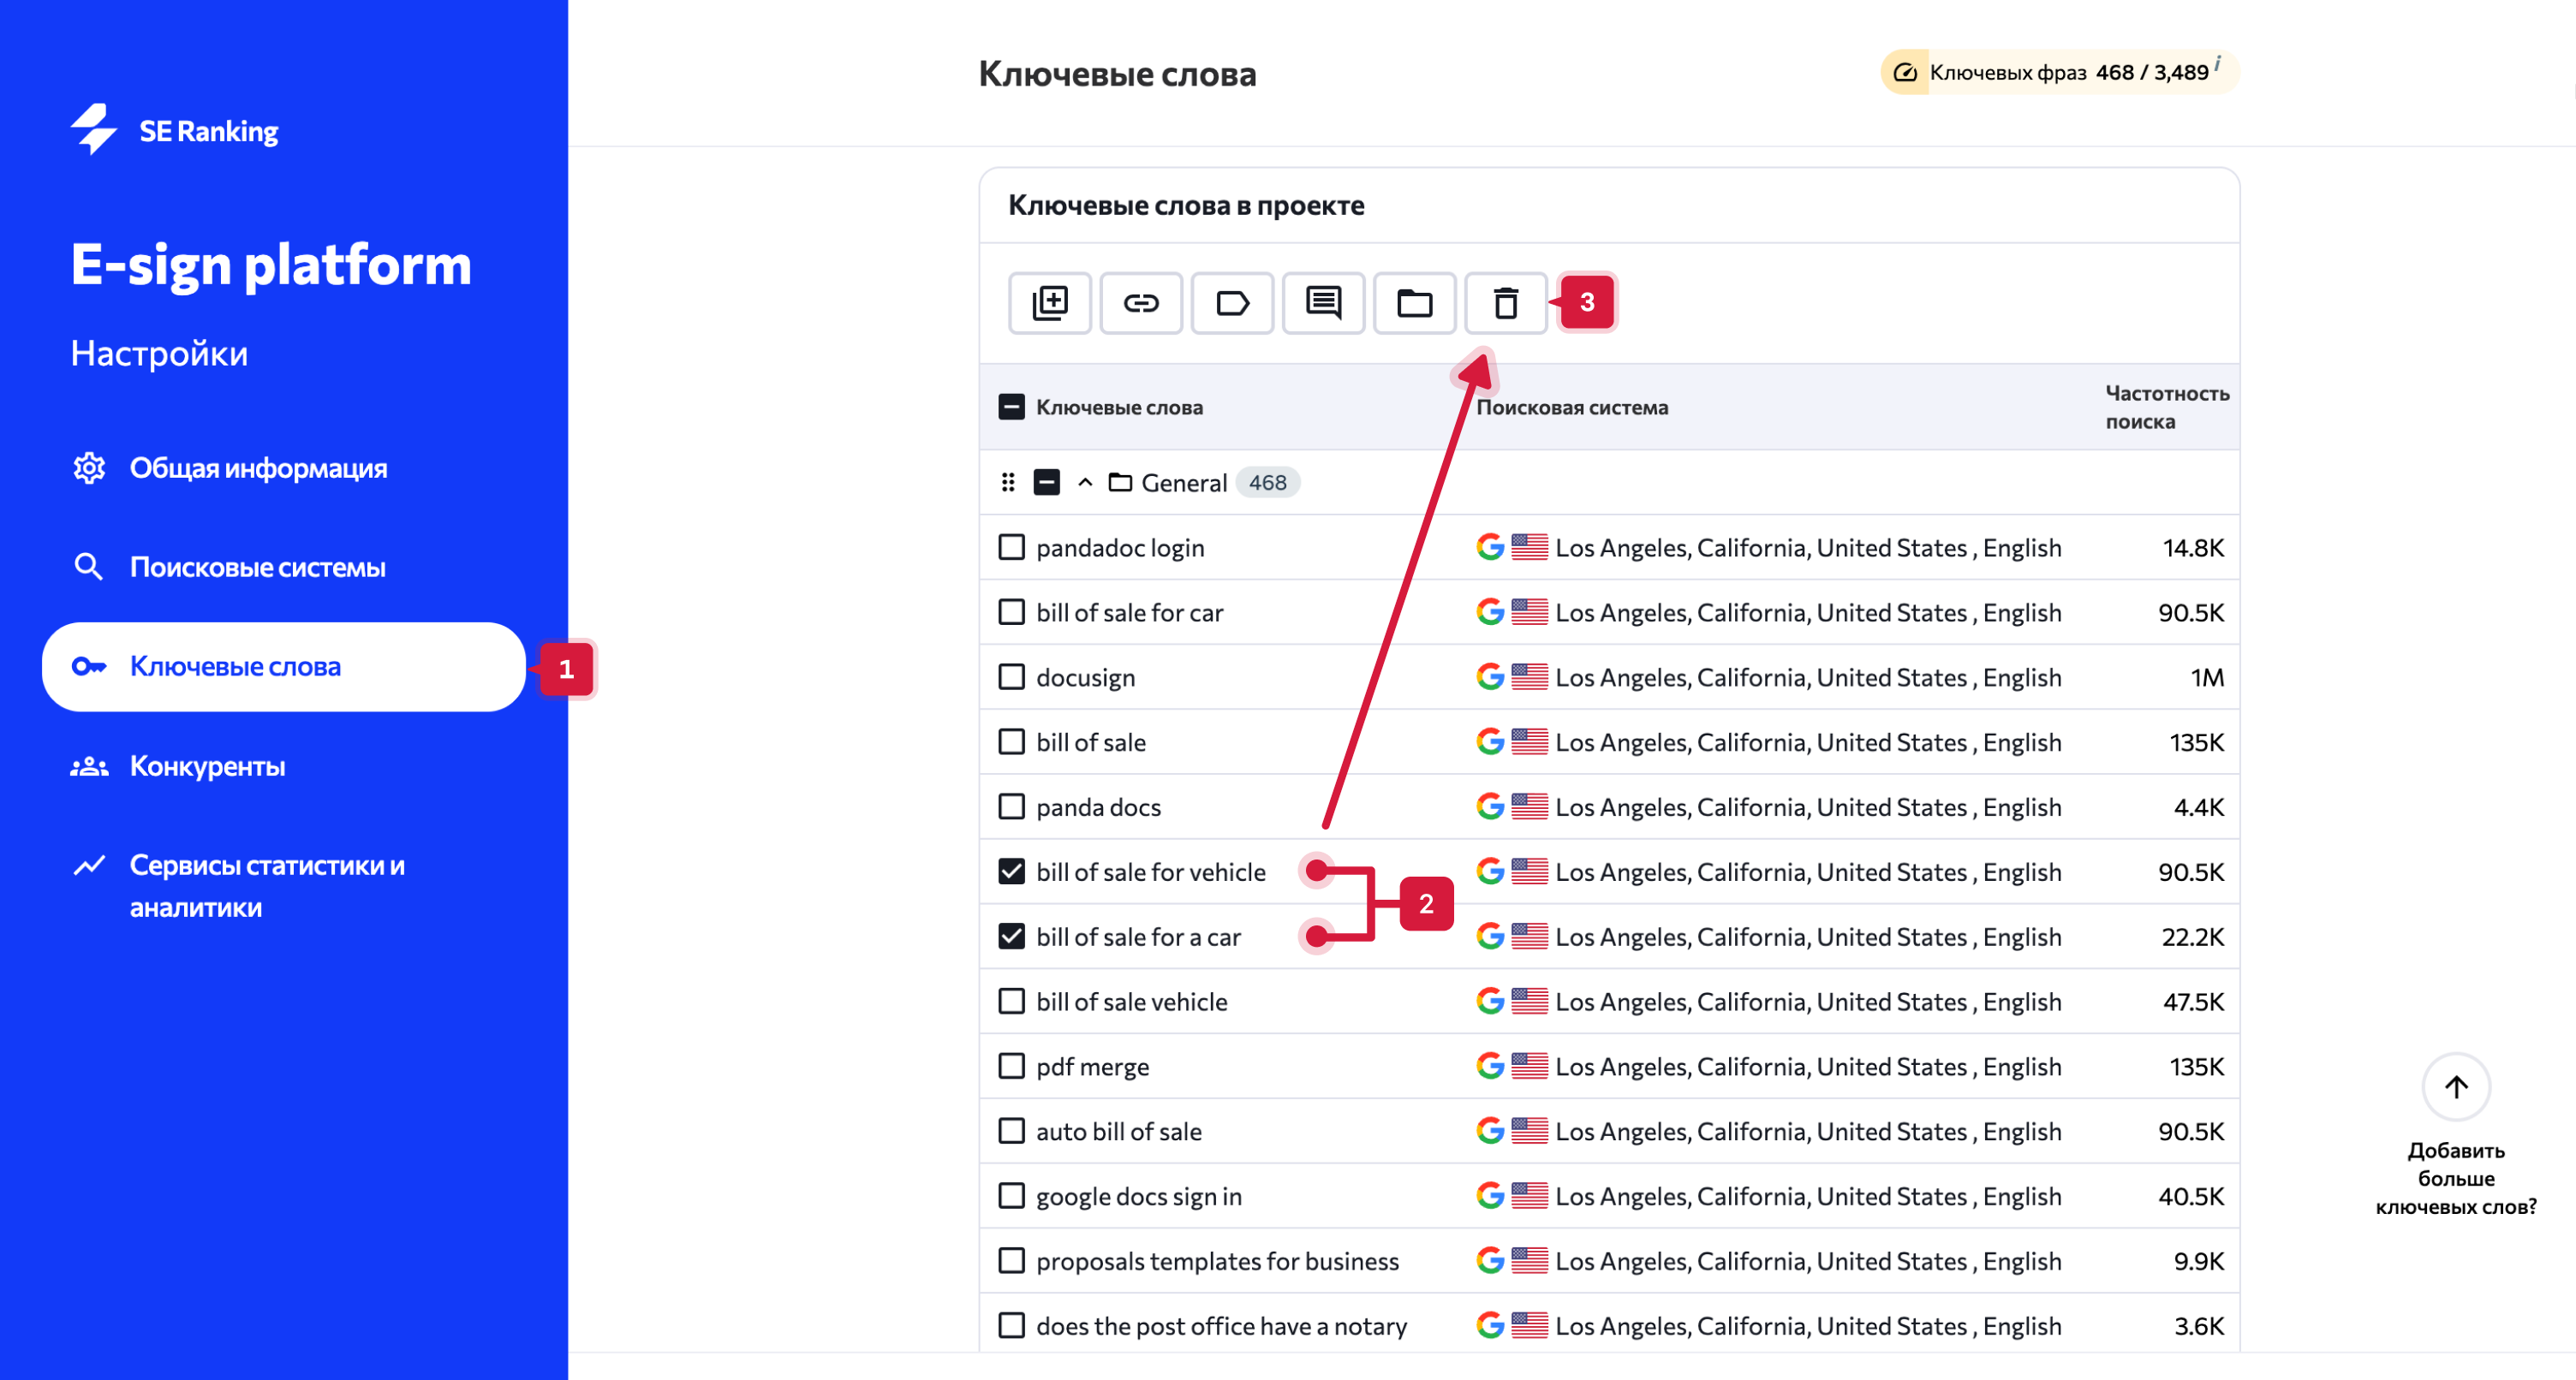Screen dimensions: 2576x1380
Task: Click the trash delete toolbar icon
Action: coord(1505,302)
